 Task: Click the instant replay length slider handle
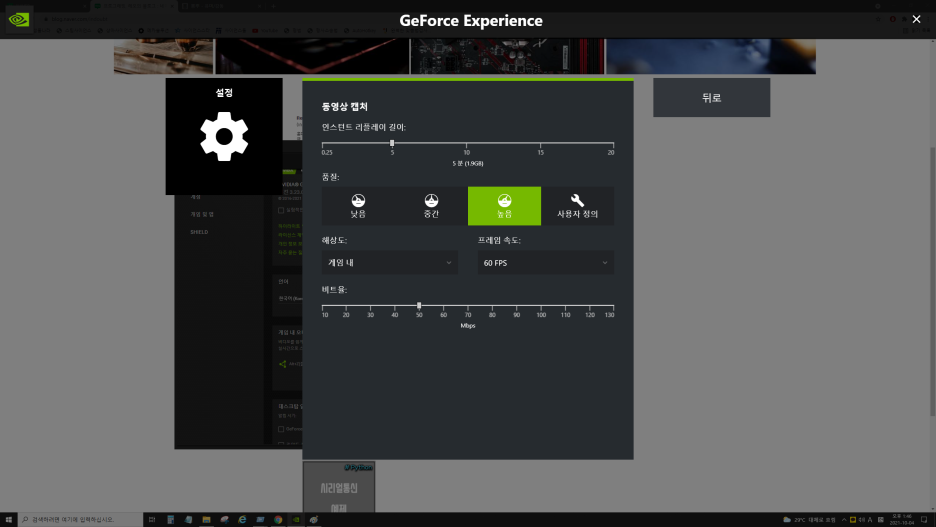tap(392, 143)
